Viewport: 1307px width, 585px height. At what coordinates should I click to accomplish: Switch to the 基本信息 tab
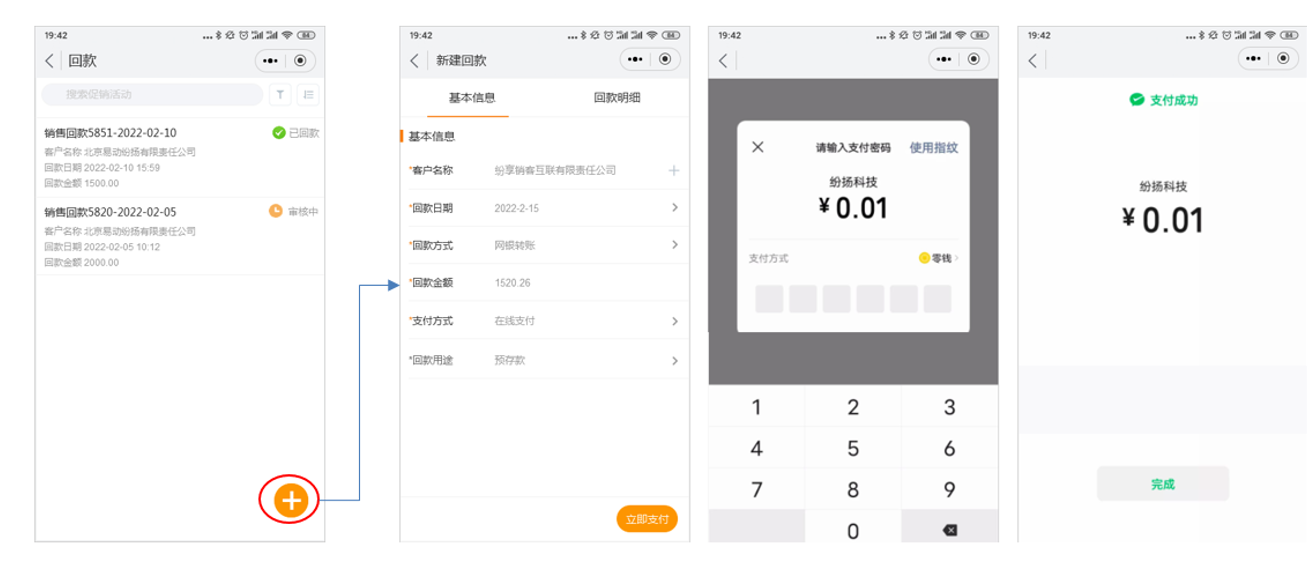(472, 98)
